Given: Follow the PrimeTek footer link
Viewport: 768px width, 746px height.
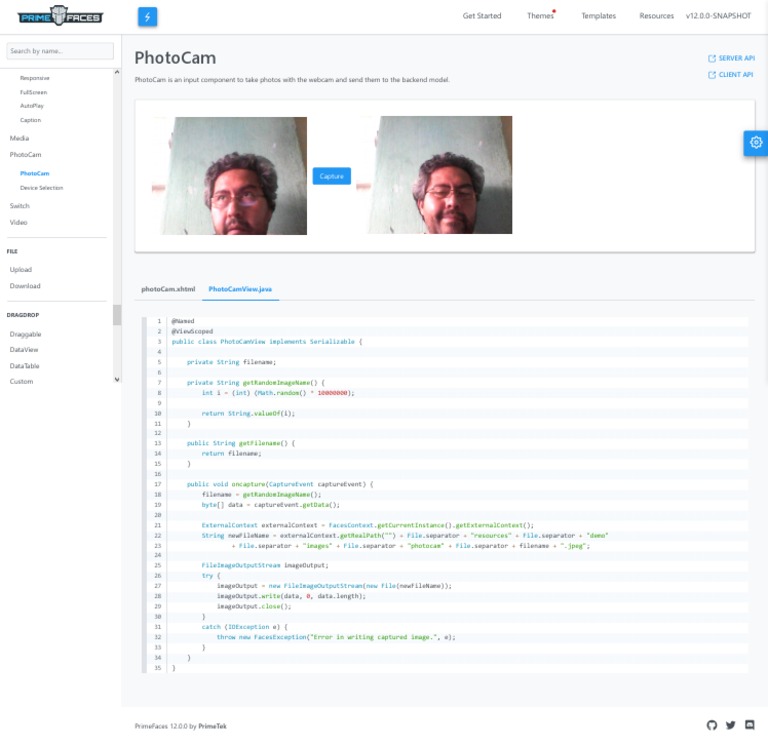Looking at the screenshot, I should click(x=213, y=726).
